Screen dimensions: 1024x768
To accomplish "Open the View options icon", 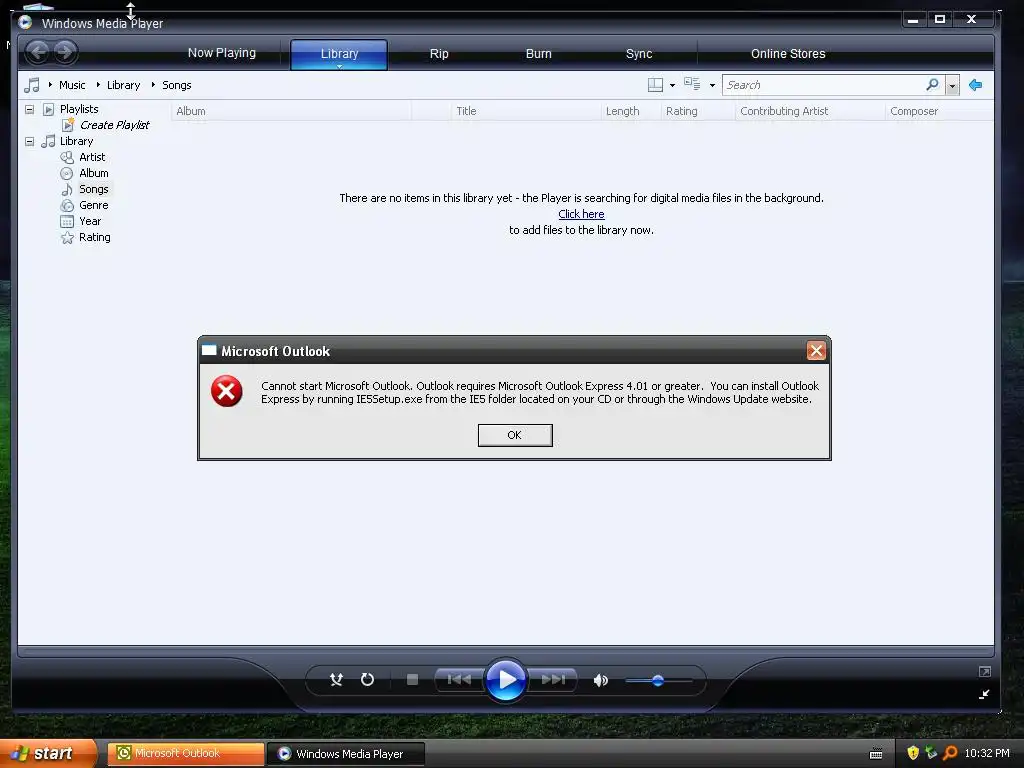I will 692,84.
